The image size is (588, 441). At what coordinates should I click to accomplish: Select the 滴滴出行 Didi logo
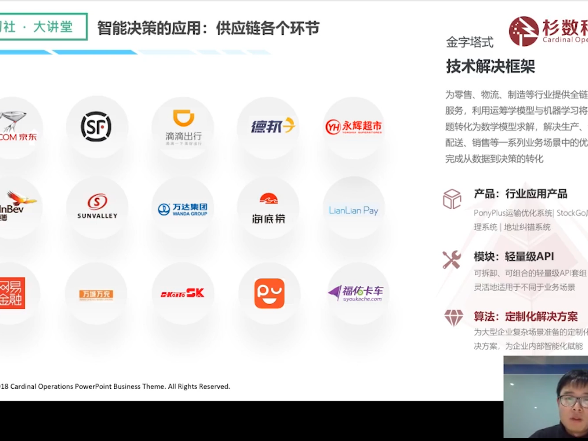pyautogui.click(x=183, y=128)
